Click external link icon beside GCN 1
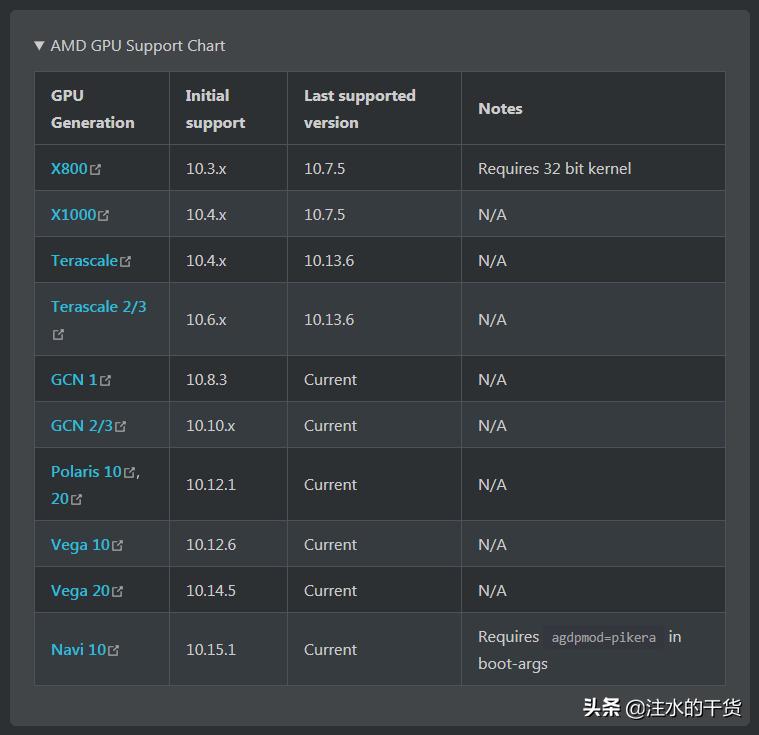 coord(106,381)
